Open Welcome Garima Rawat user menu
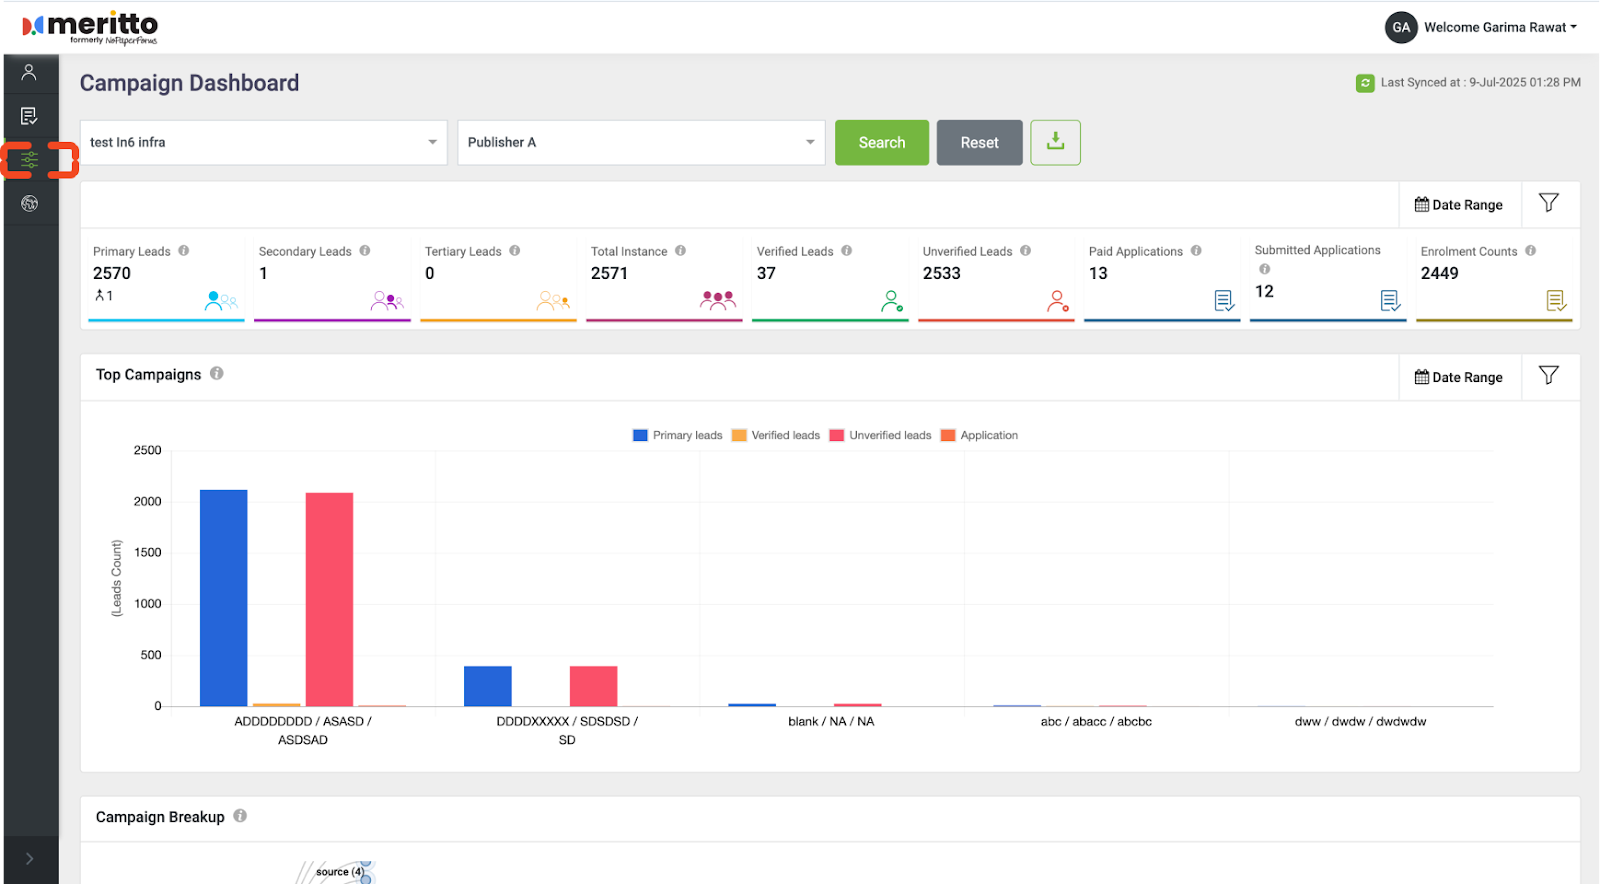 click(1482, 27)
